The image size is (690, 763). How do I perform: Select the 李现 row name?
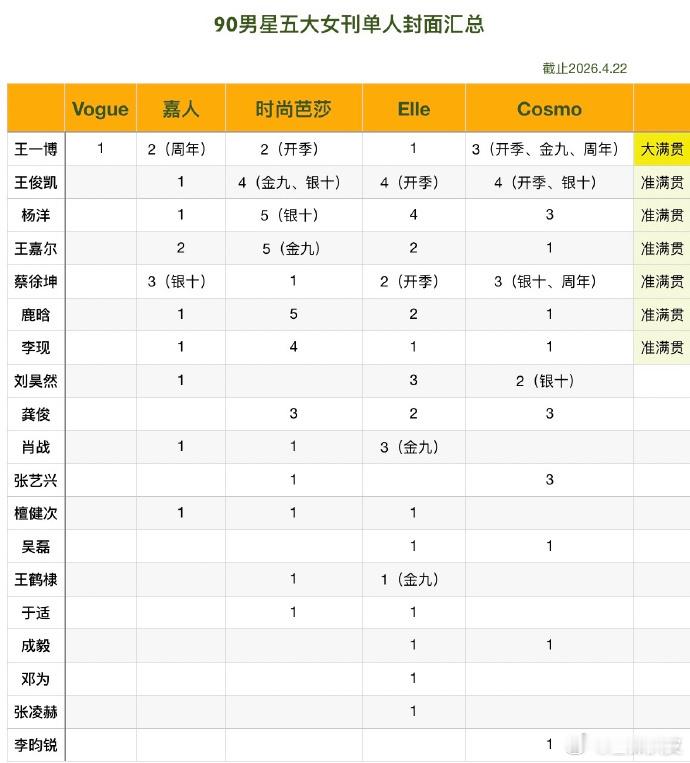pyautogui.click(x=36, y=347)
